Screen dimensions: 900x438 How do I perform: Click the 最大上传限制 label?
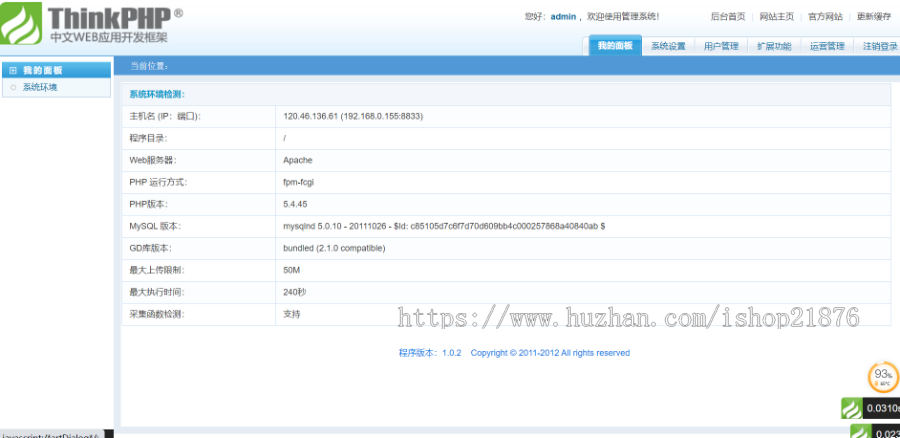tap(157, 270)
